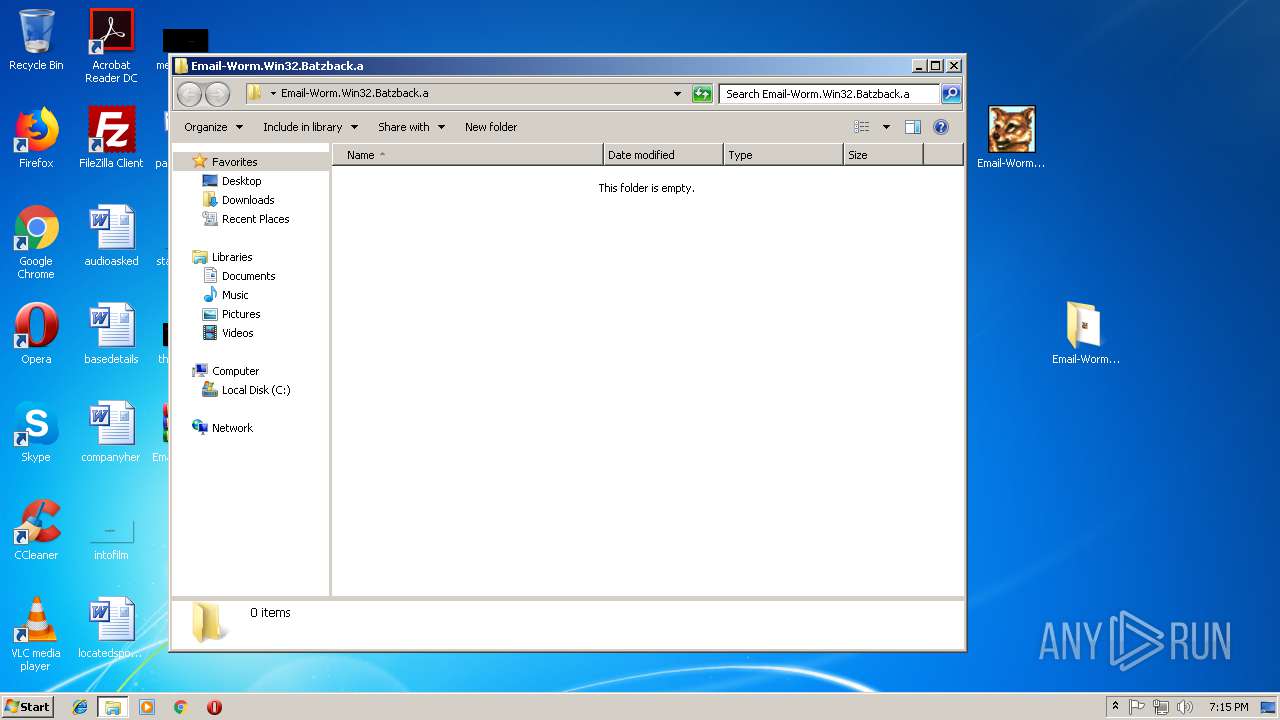
Task: Open network tray icon
Action: (x=1161, y=707)
